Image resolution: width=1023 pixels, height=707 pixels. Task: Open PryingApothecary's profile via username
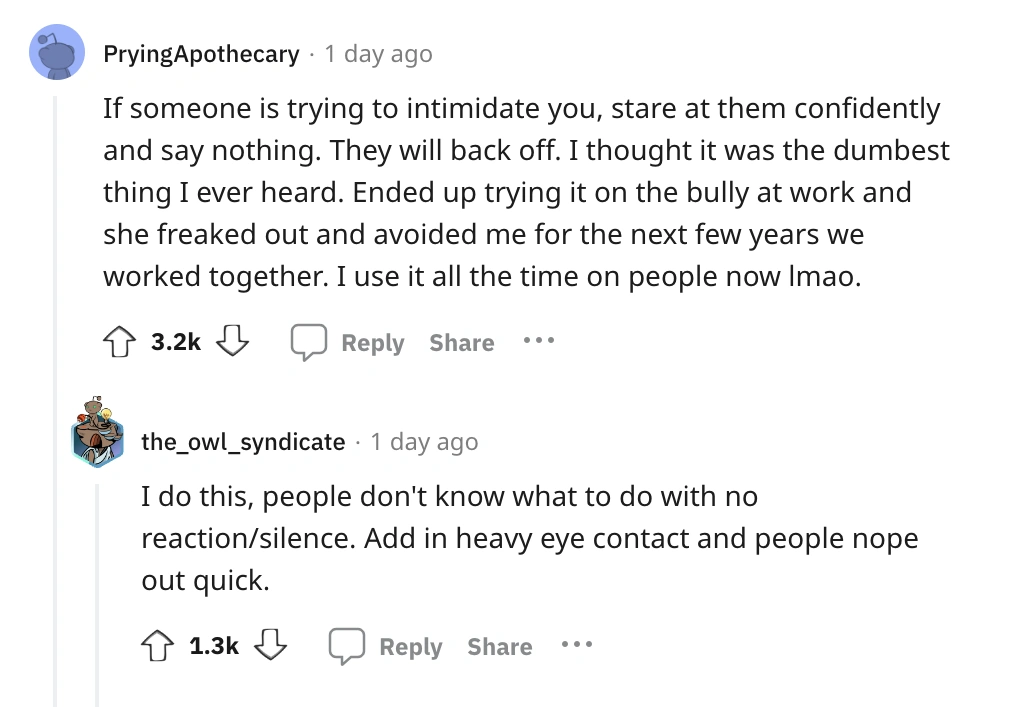(201, 54)
